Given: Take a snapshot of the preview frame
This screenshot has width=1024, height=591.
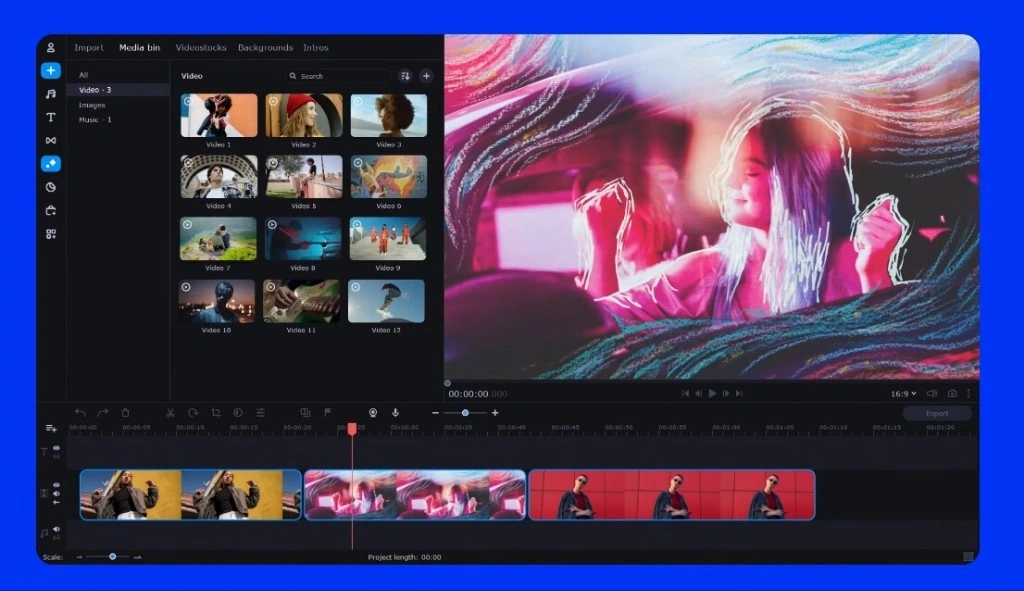Looking at the screenshot, I should pos(953,393).
